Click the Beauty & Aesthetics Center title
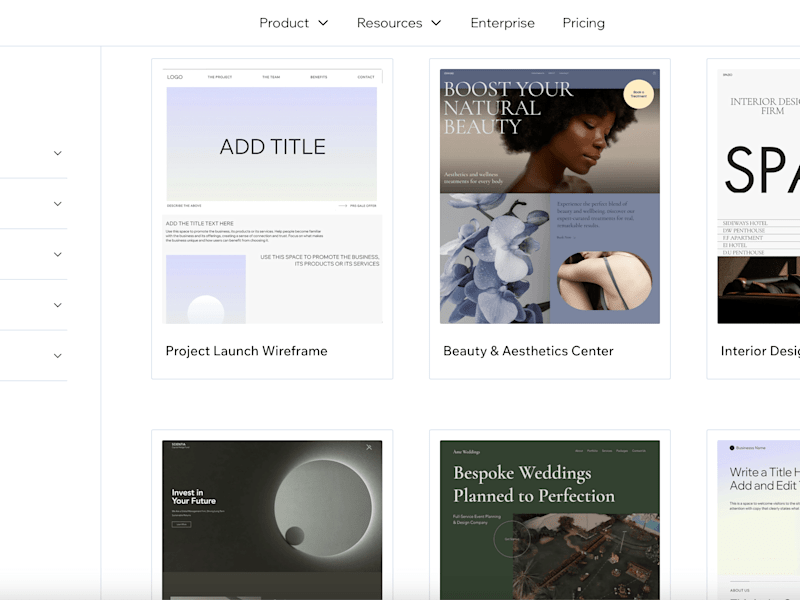The image size is (800, 600). pyautogui.click(x=528, y=351)
